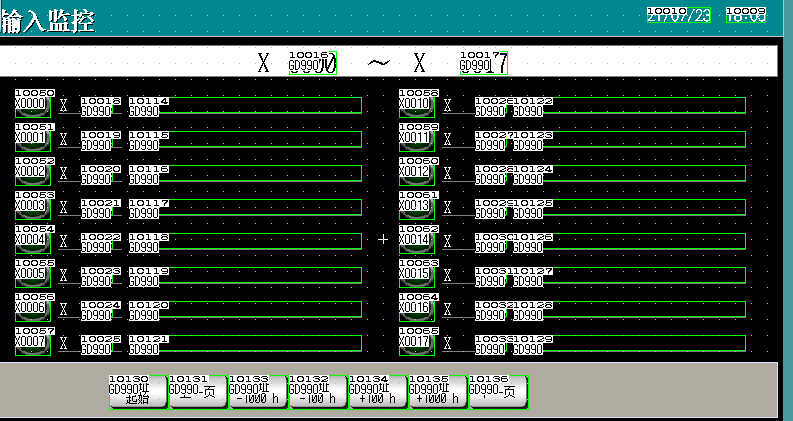Image resolution: width=793 pixels, height=421 pixels.
Task: Select the X0003 bit lamp
Action: point(32,206)
